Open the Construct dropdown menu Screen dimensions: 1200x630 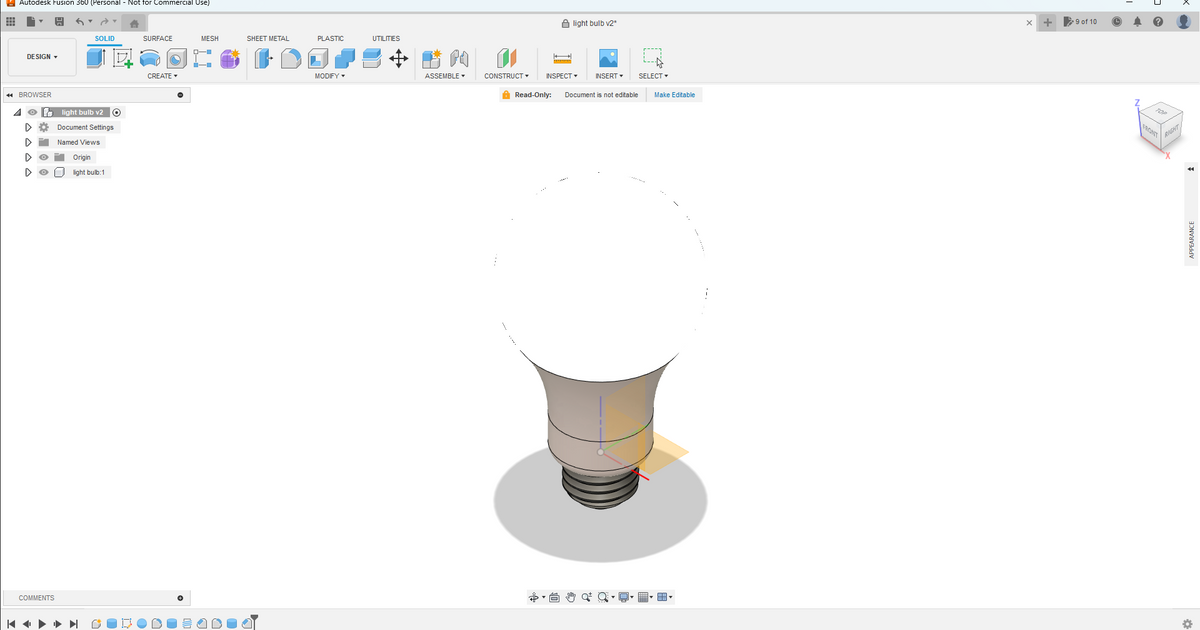click(506, 75)
